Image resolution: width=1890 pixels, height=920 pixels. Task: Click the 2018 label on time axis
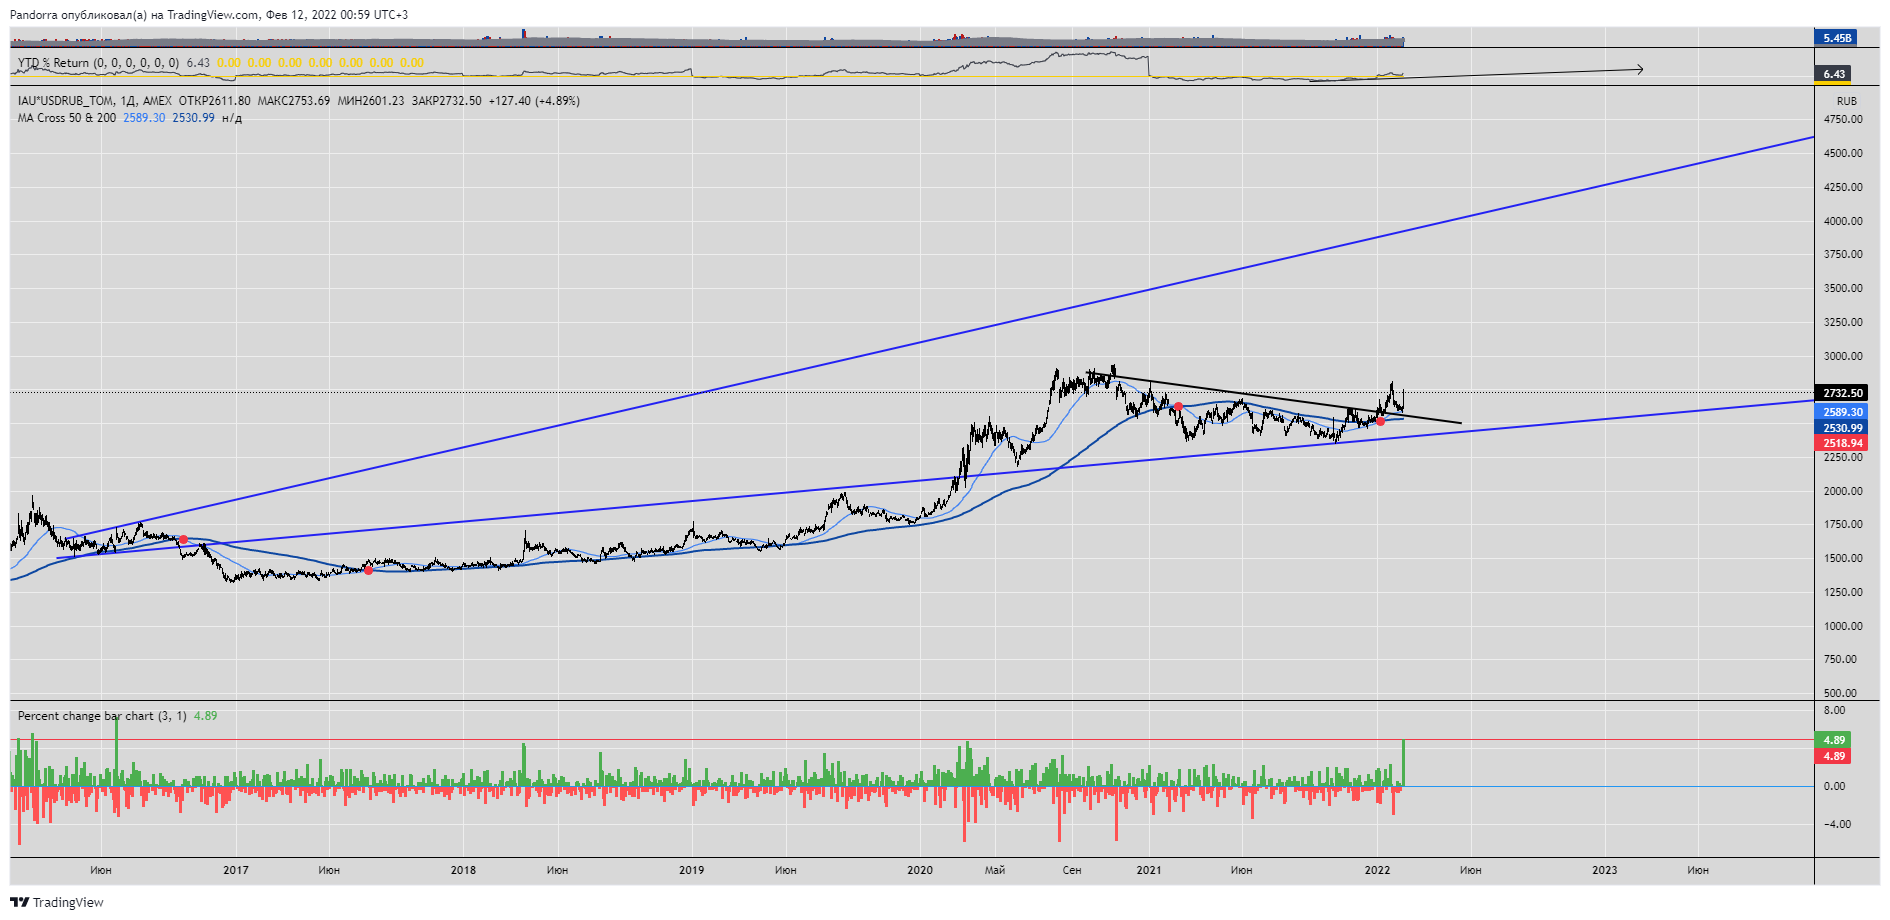(463, 870)
